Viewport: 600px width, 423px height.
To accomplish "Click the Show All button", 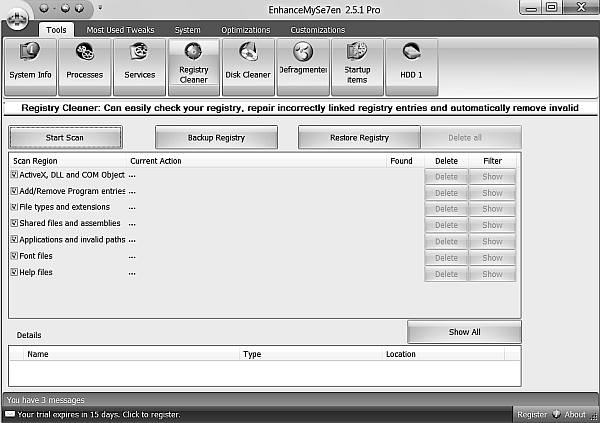I will tap(465, 332).
